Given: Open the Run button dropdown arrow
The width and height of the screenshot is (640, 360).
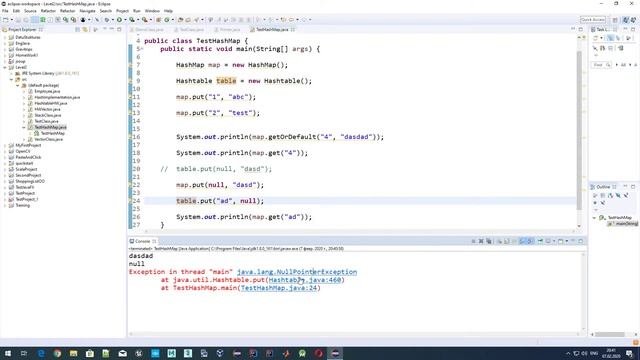Looking at the screenshot, I should [125, 20].
